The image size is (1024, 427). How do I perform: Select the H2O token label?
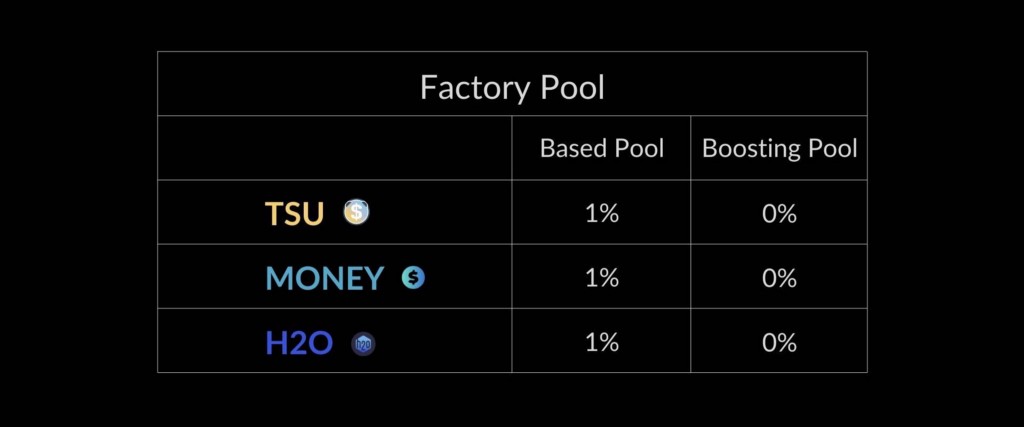tap(299, 343)
